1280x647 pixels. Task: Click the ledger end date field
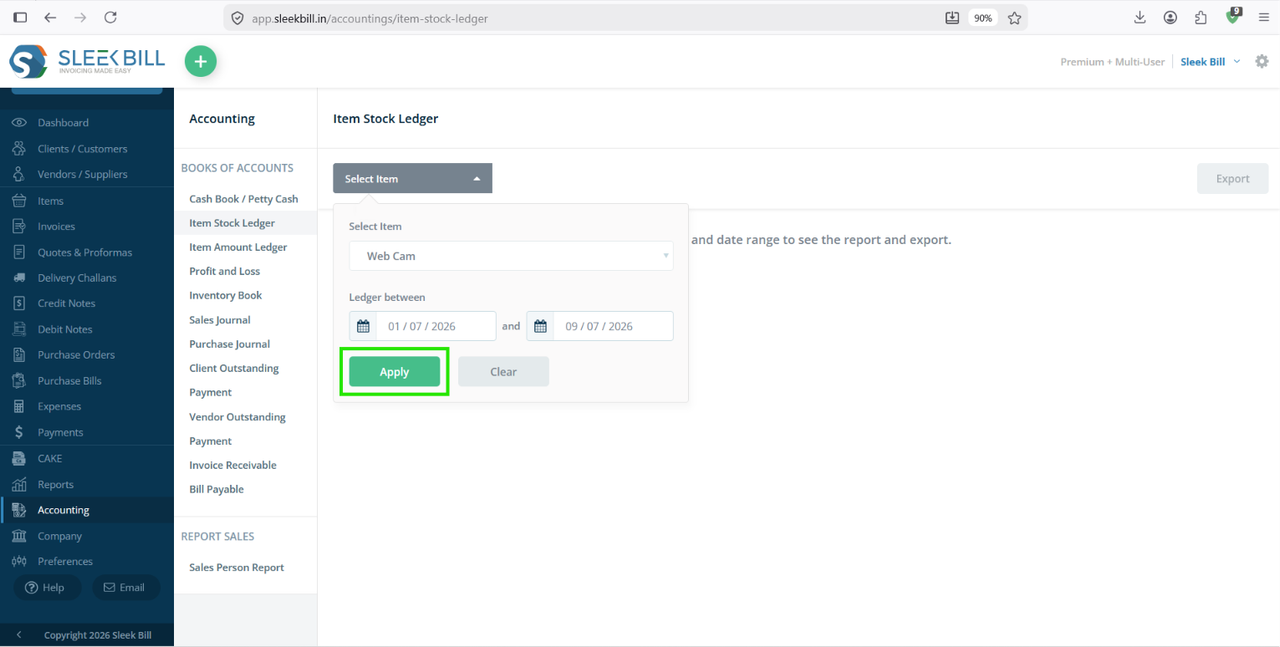[613, 326]
